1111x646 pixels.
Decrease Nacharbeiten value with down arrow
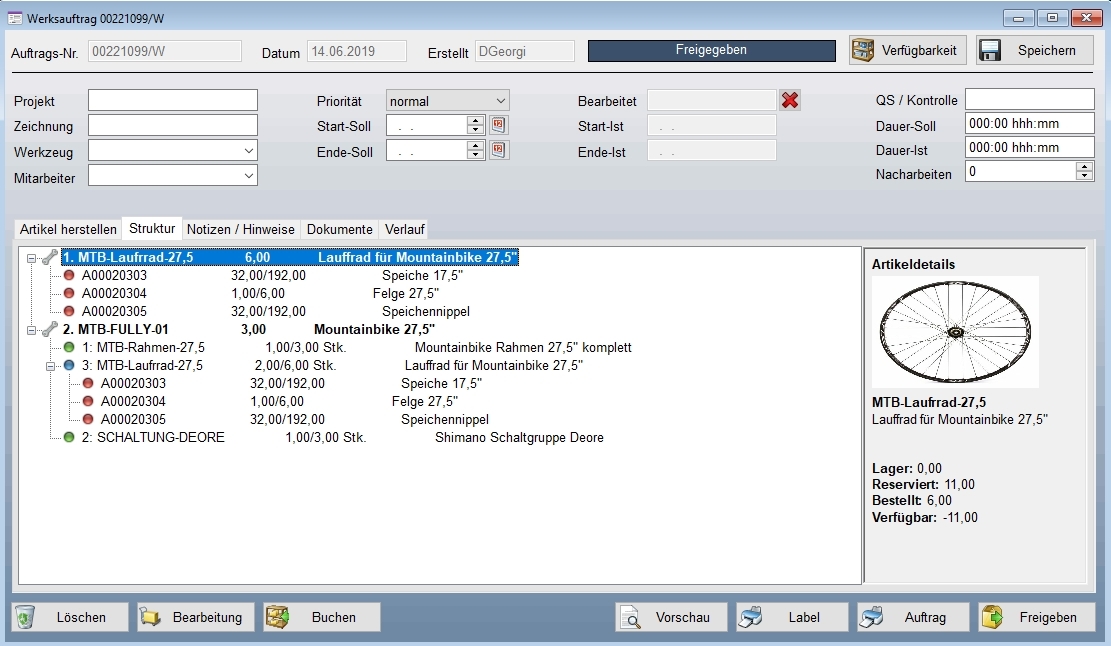(1084, 176)
